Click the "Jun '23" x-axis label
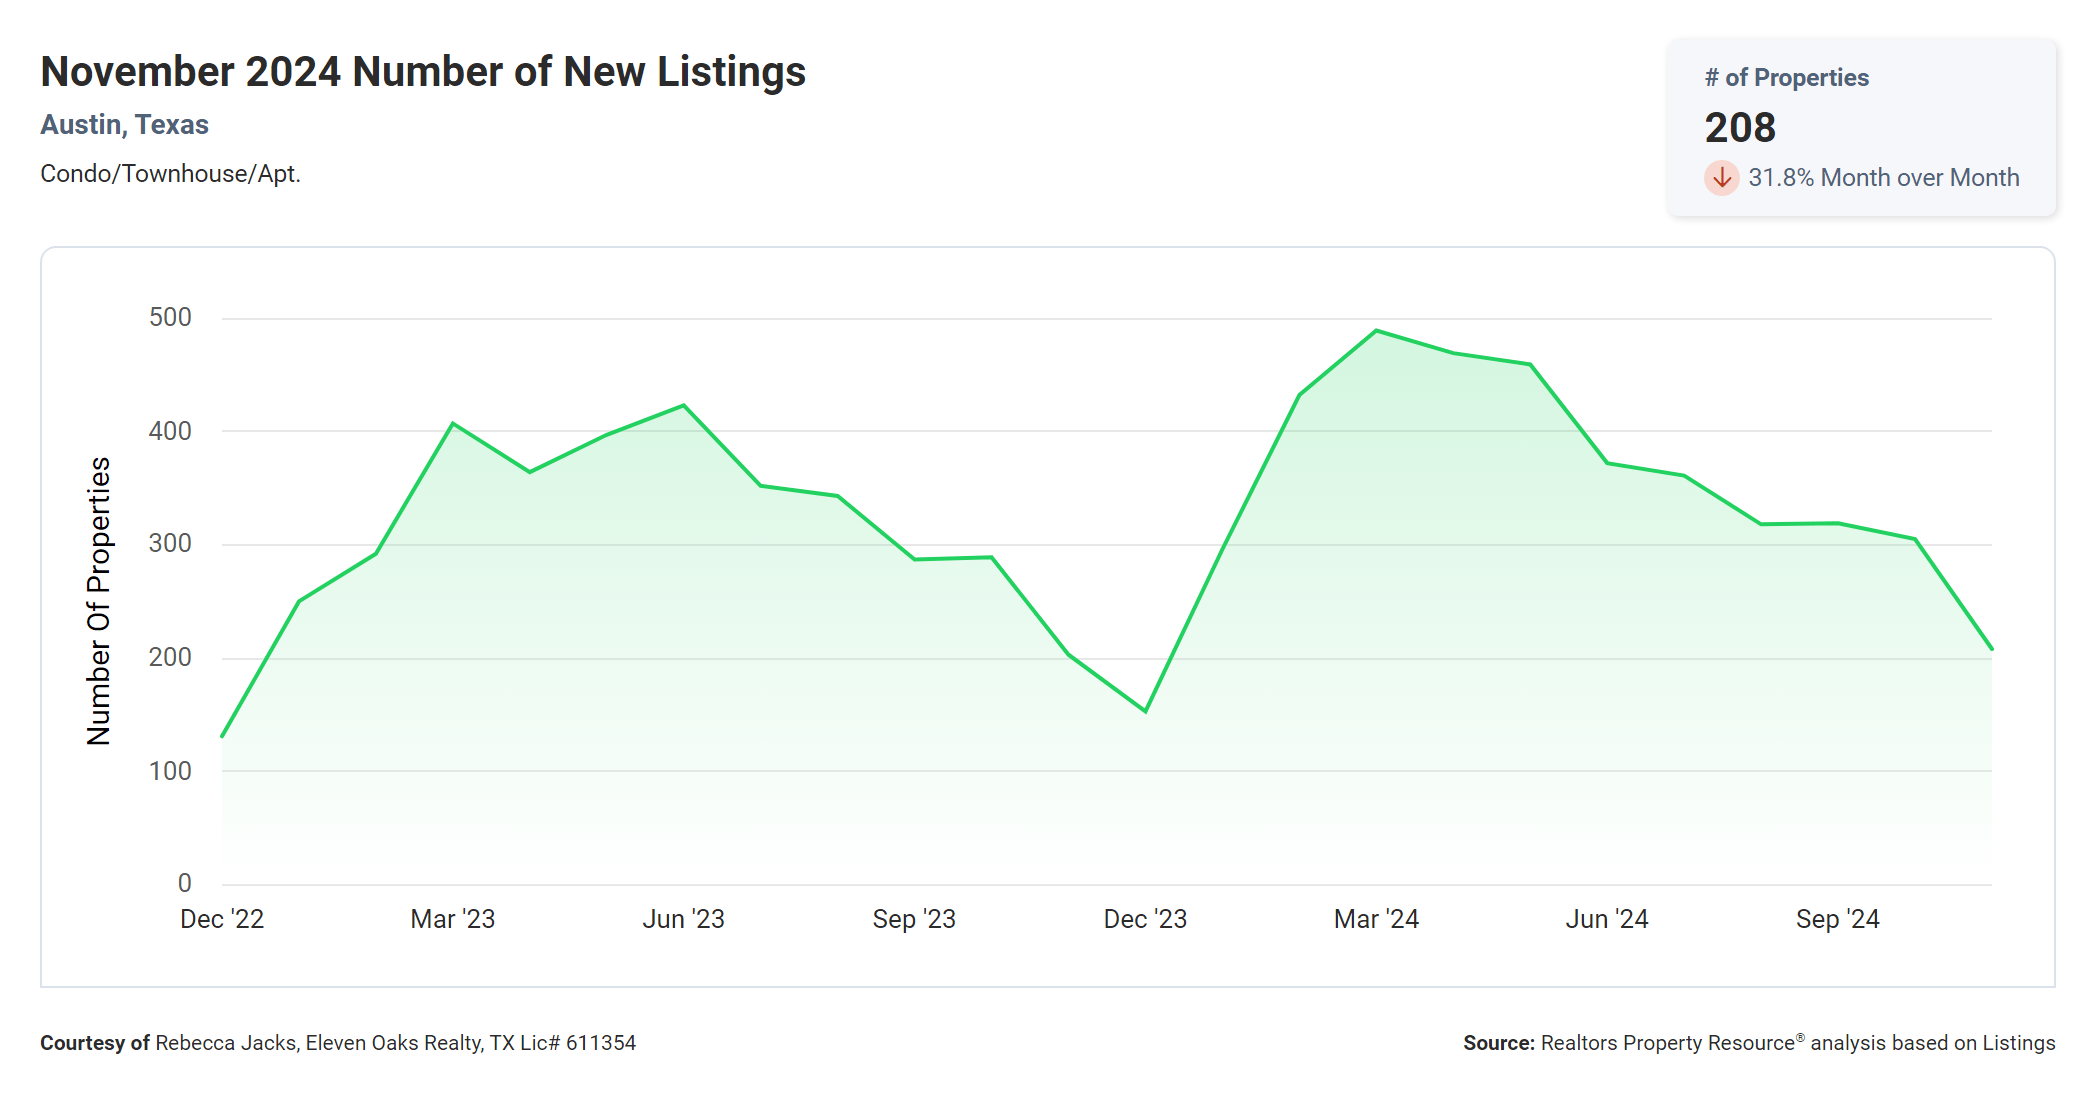The height and width of the screenshot is (1100, 2096). (683, 919)
